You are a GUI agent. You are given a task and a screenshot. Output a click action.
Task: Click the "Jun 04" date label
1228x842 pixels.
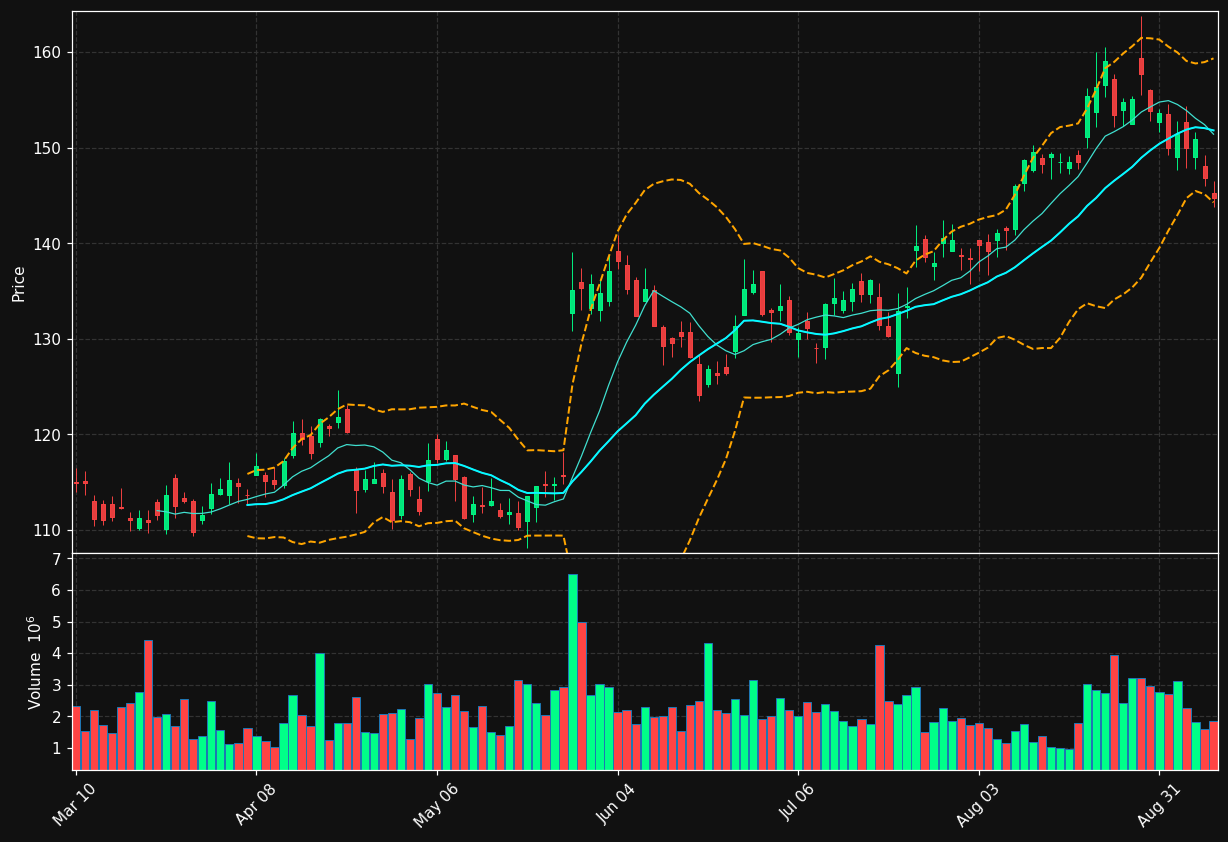tap(617, 805)
